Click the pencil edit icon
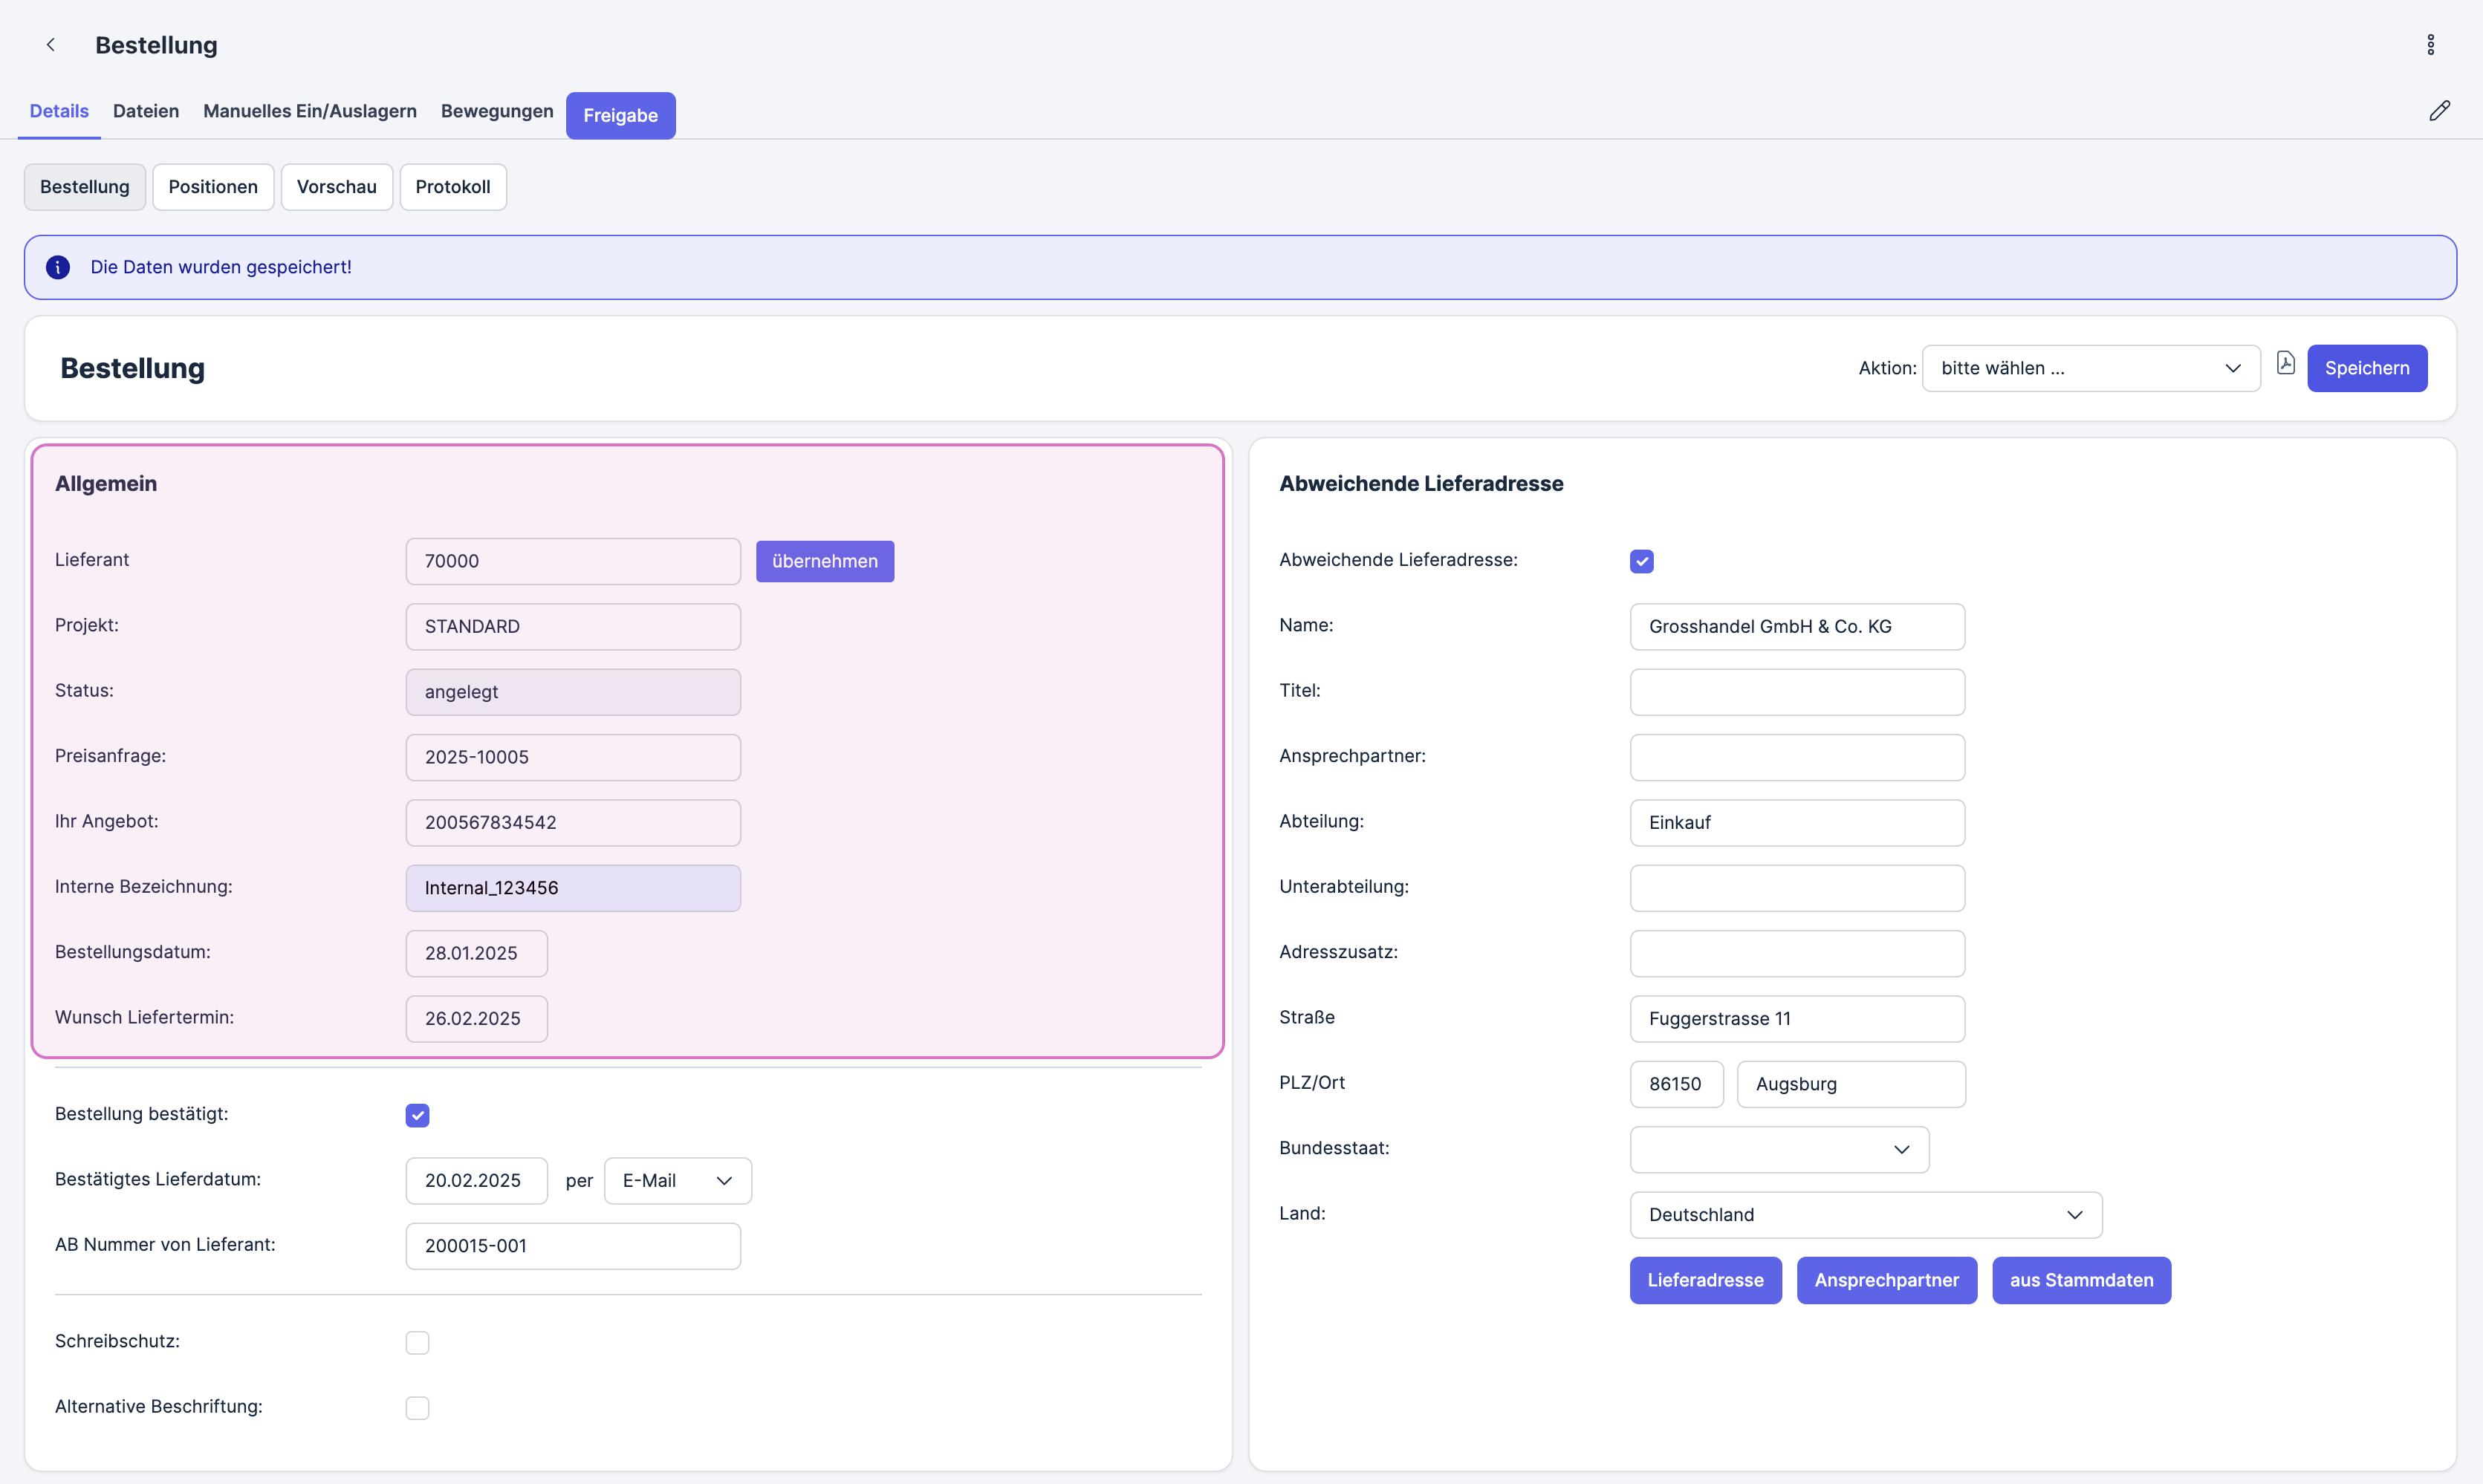 coord(2439,111)
